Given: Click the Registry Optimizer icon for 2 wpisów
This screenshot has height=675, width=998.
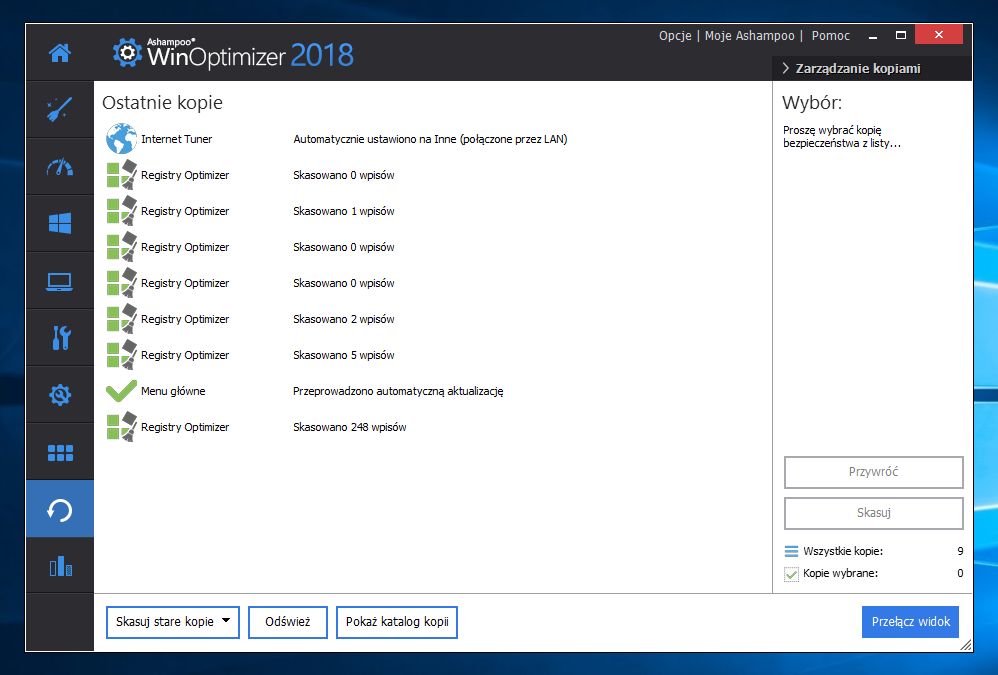Looking at the screenshot, I should click(x=121, y=319).
